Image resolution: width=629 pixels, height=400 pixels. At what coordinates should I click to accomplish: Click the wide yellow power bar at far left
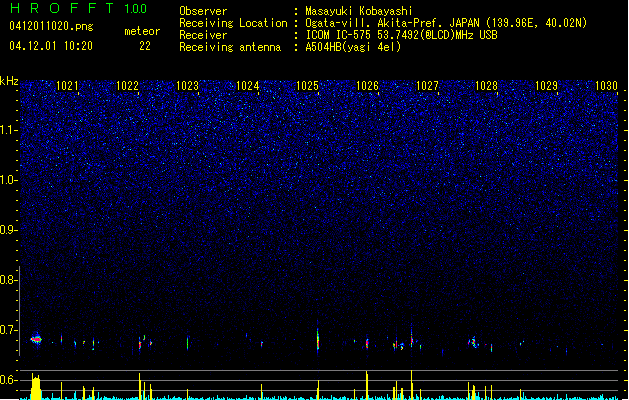click(x=36, y=387)
